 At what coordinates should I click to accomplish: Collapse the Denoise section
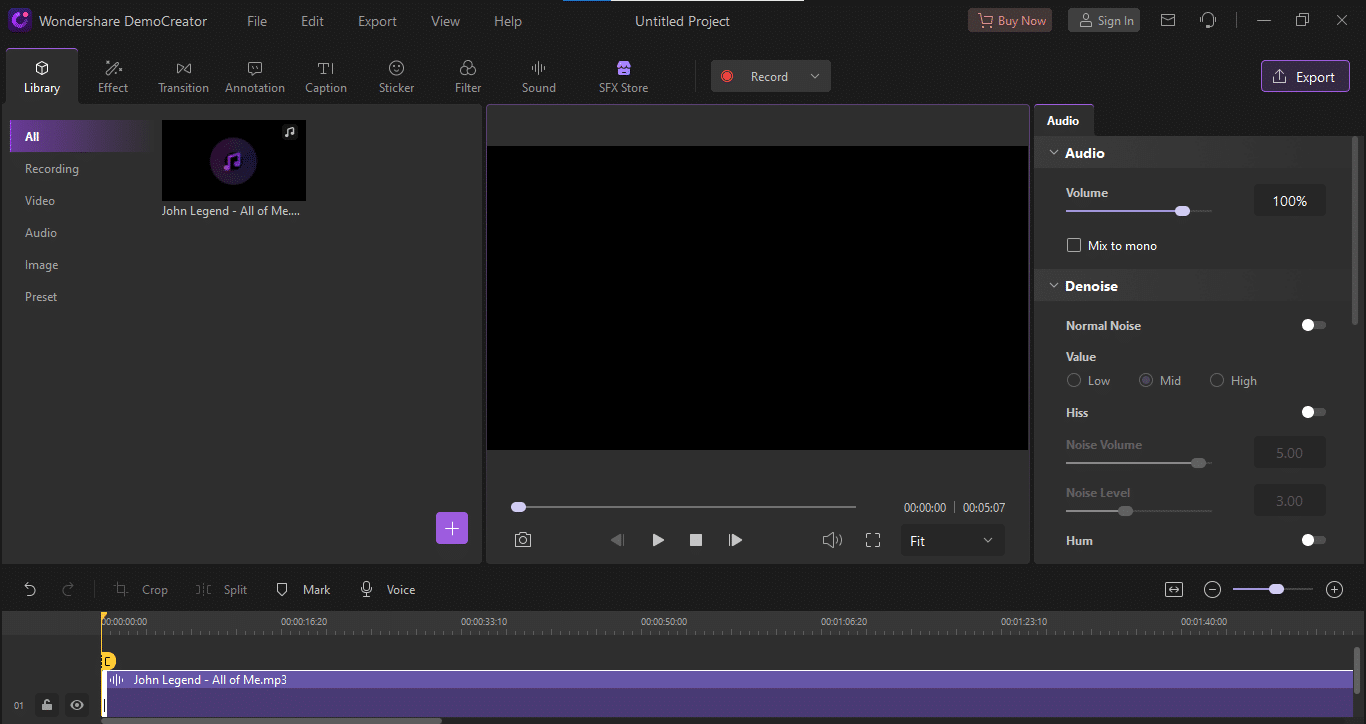(x=1053, y=286)
